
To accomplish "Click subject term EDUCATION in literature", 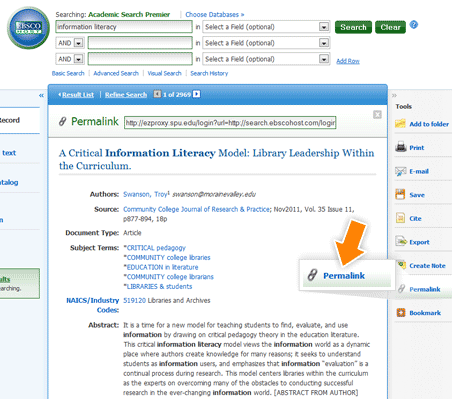I will (x=162, y=267).
